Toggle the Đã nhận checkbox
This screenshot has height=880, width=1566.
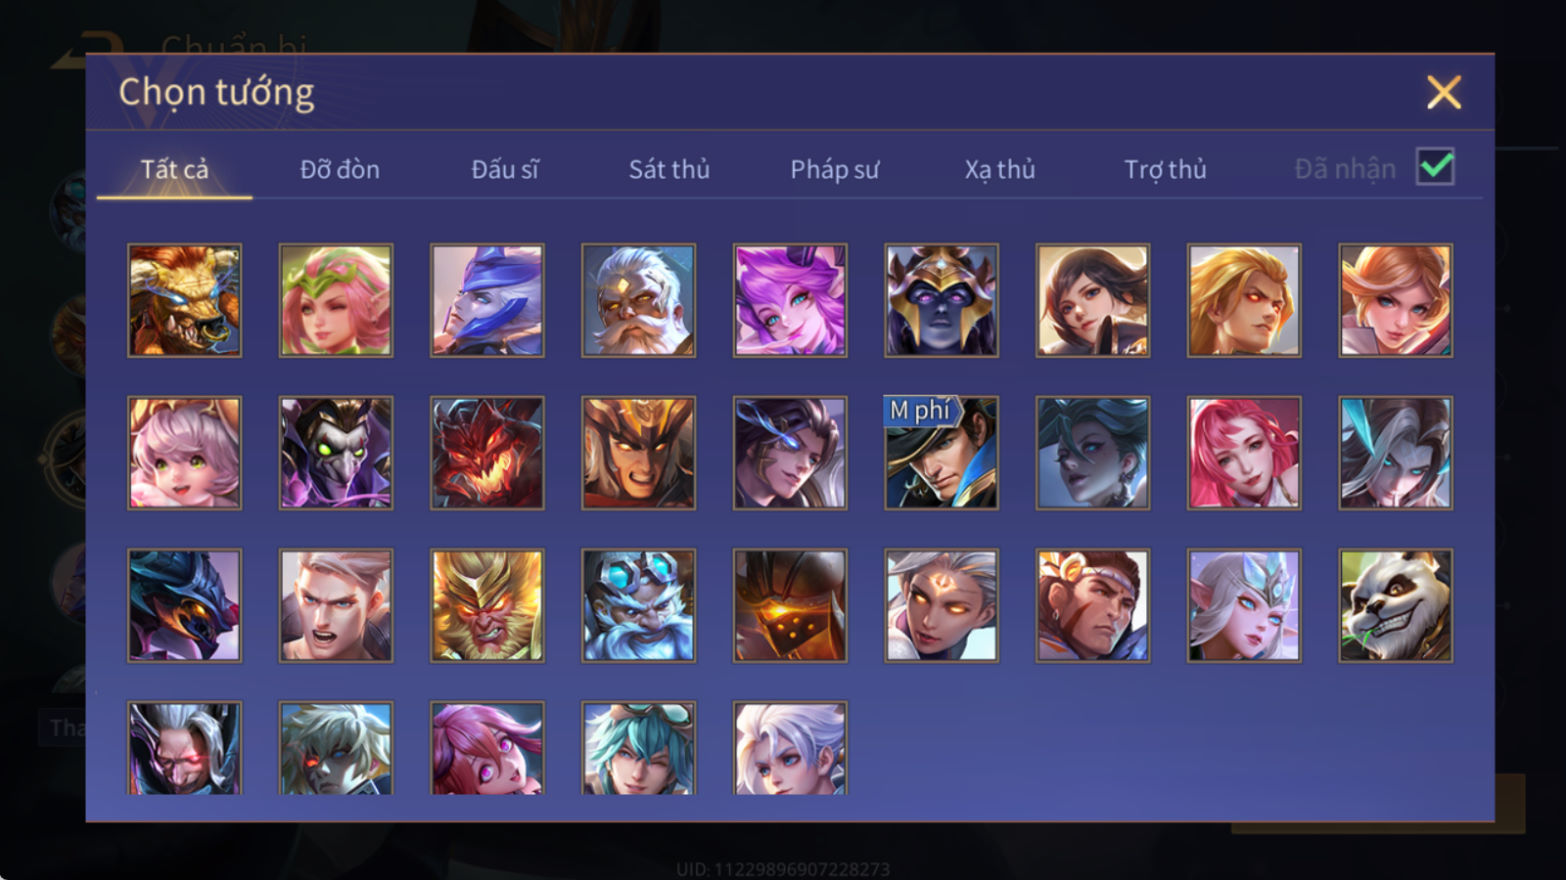tap(1435, 167)
